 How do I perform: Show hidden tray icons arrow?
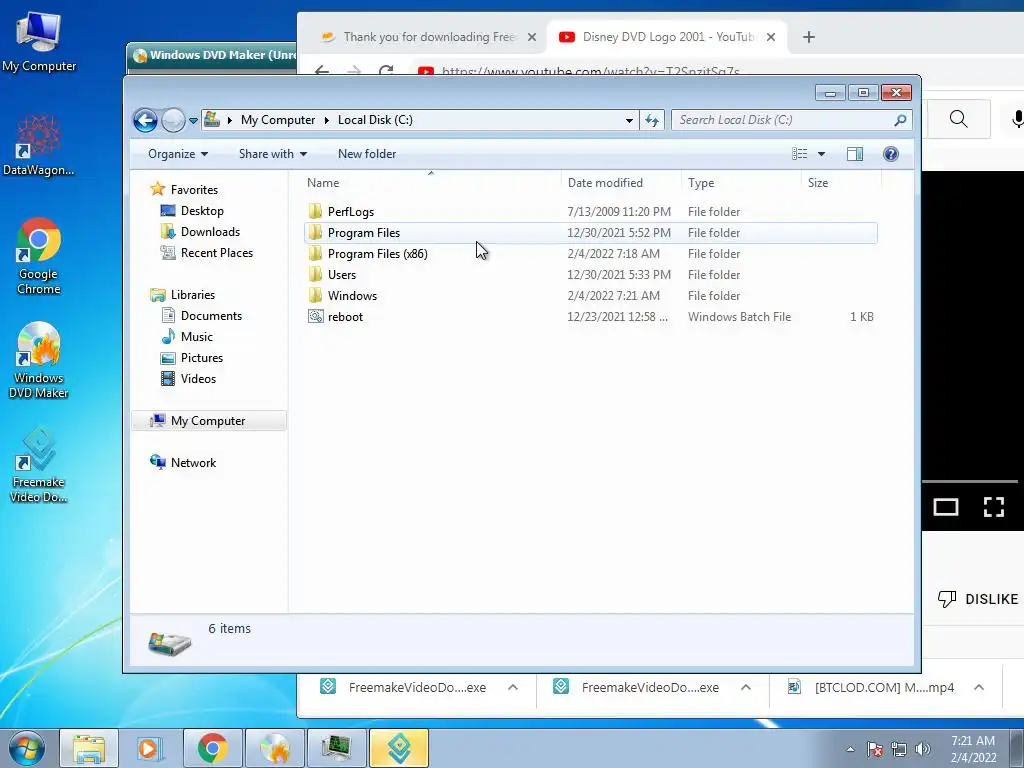[850, 749]
